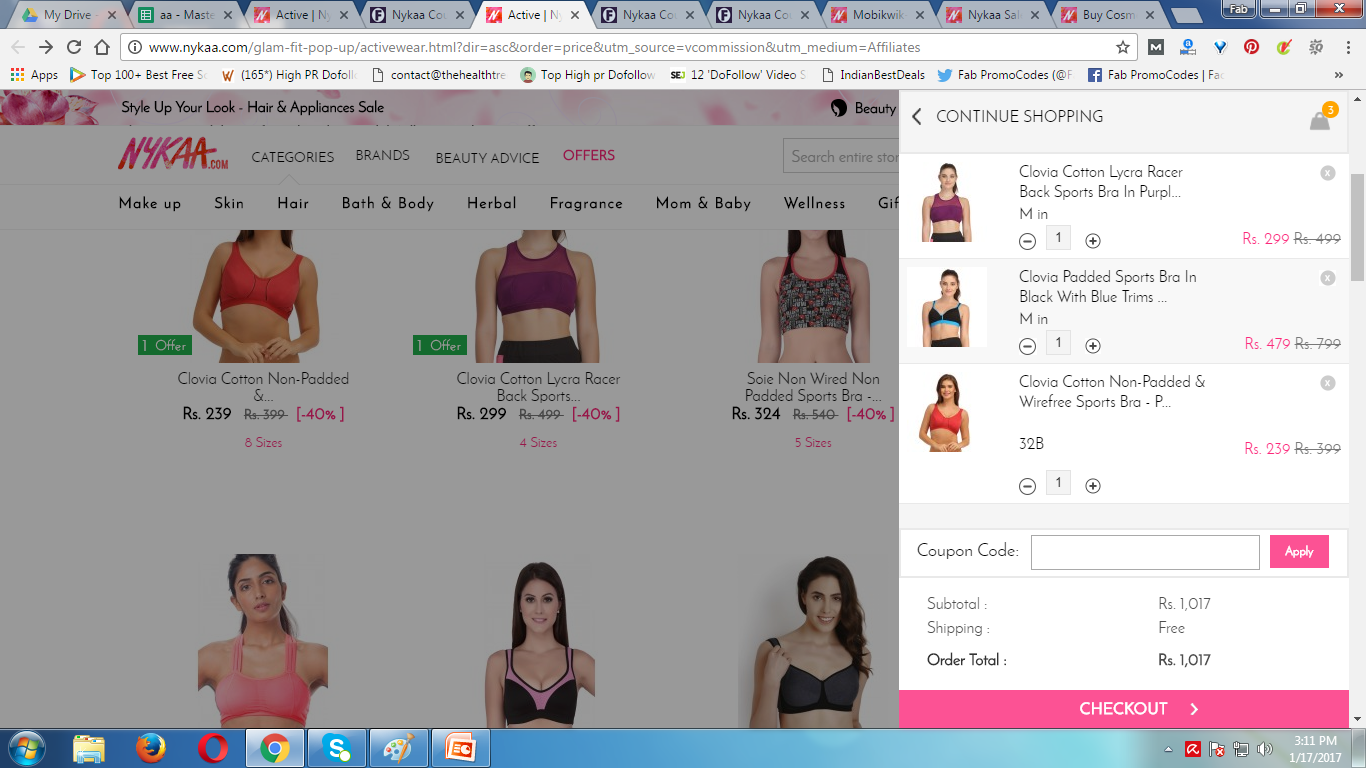Increase quantity of Clovia Padded Sports Bra

1093,346
